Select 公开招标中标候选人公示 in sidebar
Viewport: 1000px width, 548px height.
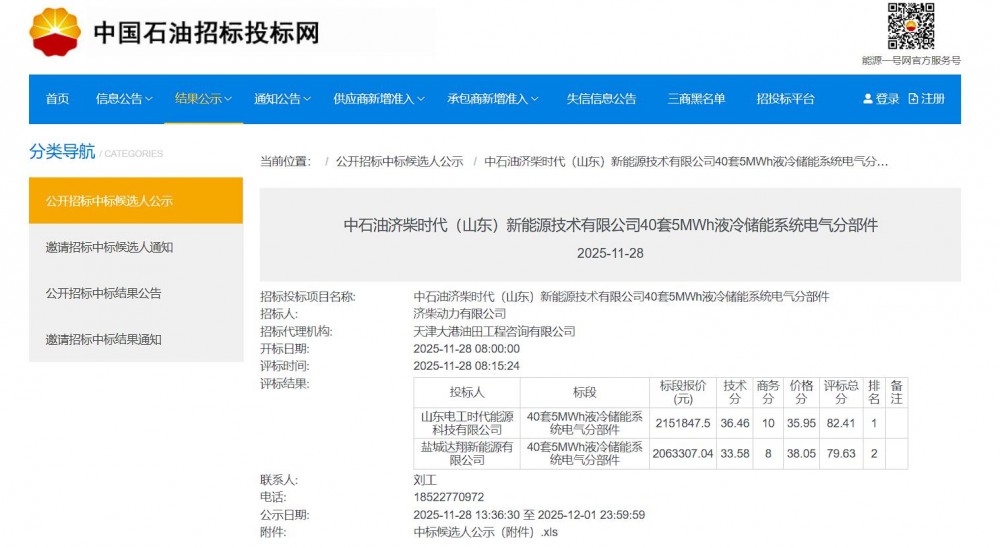[x=109, y=201]
